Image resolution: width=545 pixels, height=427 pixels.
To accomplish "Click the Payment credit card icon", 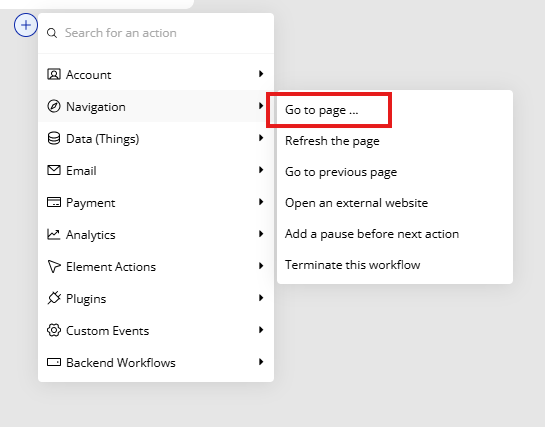I will (x=54, y=202).
